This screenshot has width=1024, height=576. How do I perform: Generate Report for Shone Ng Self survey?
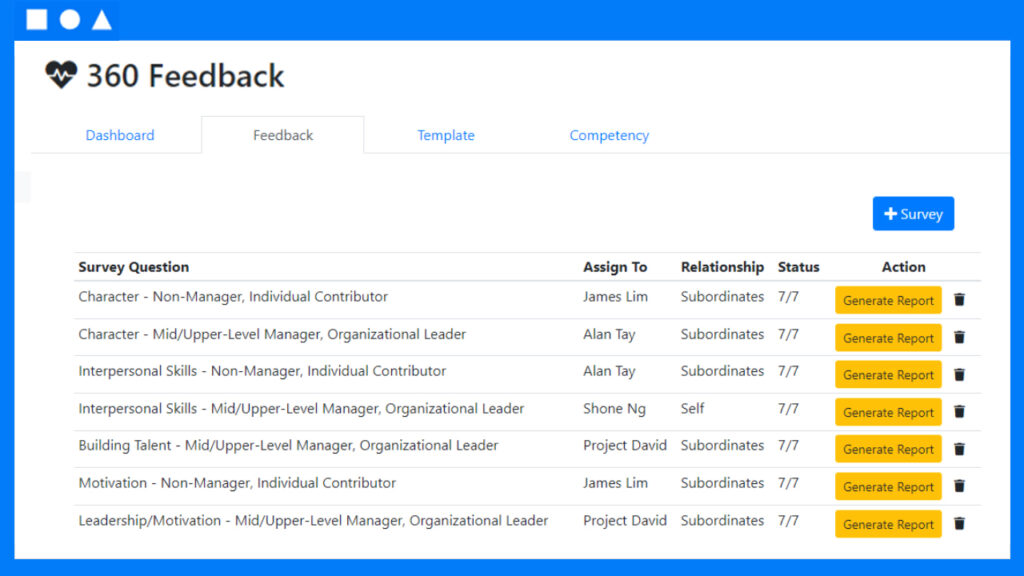pos(888,412)
